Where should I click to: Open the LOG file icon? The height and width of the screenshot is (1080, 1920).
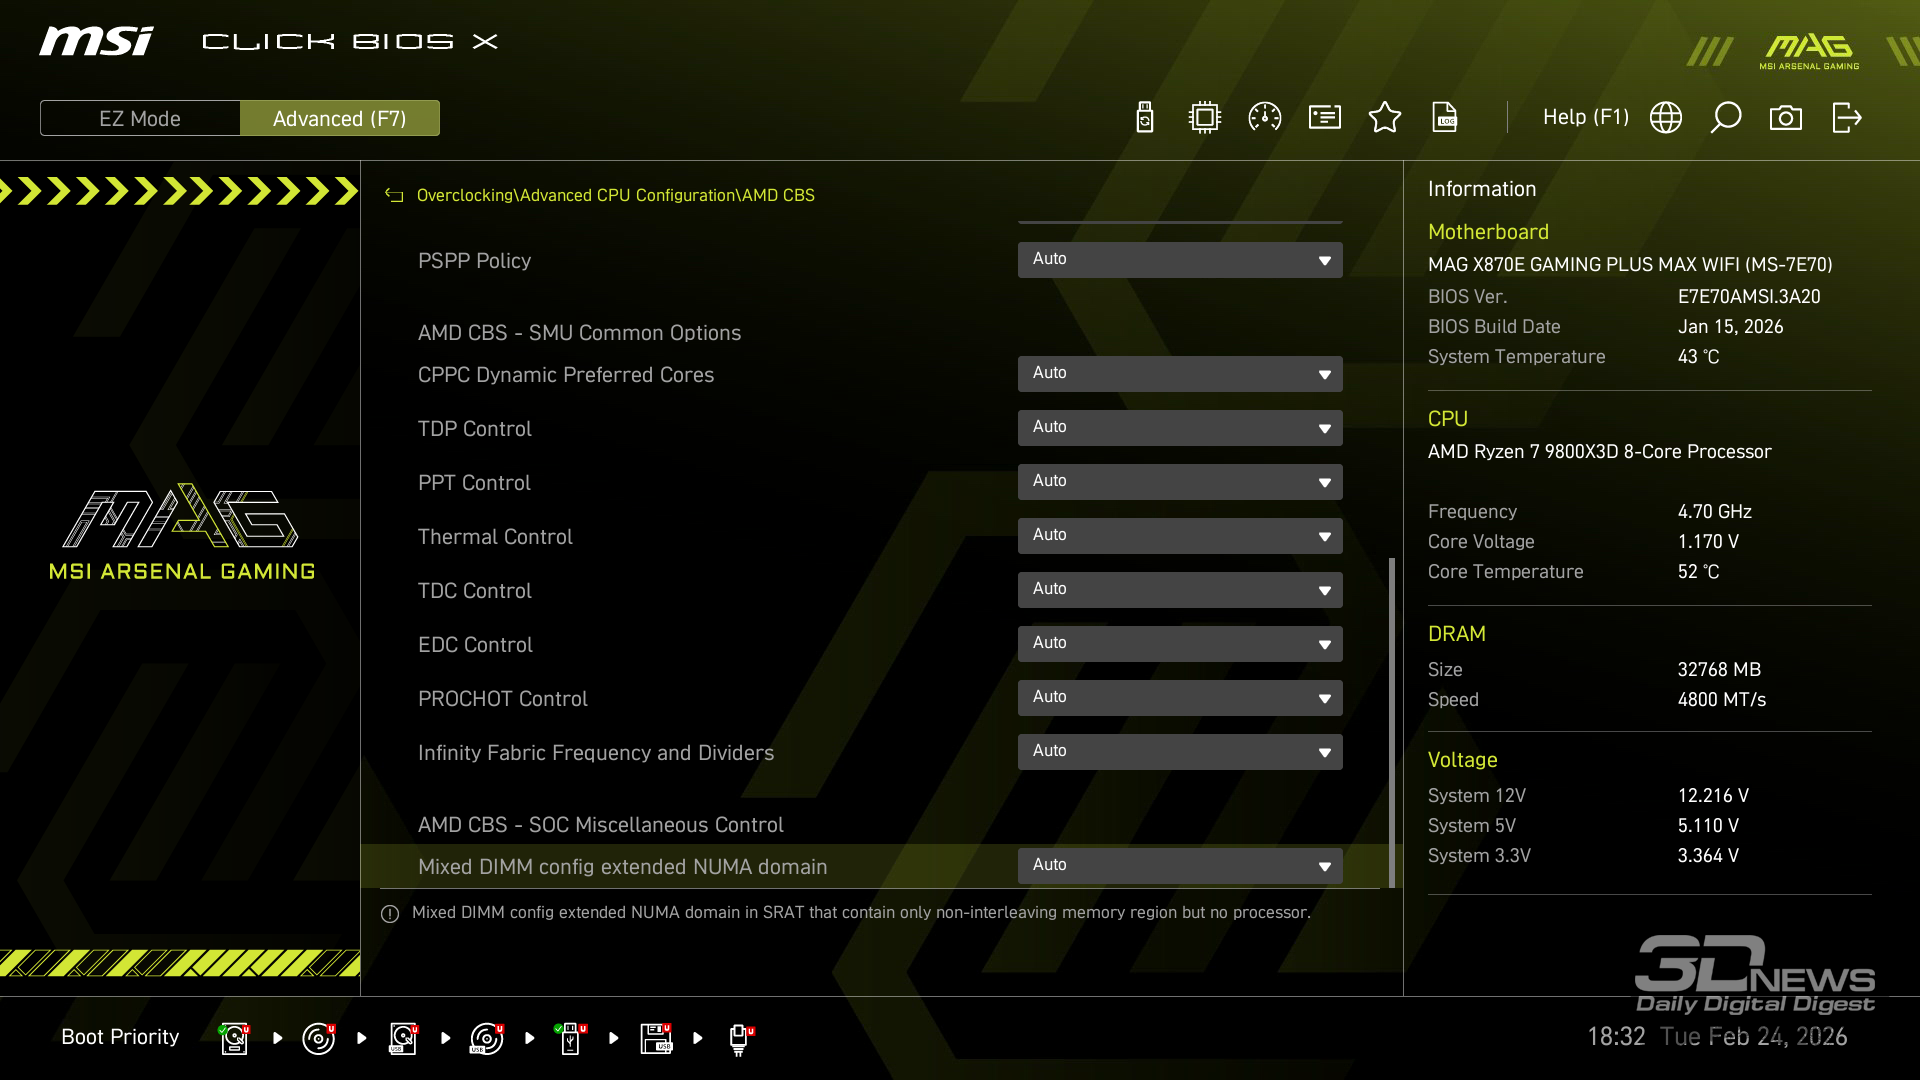(x=1445, y=118)
